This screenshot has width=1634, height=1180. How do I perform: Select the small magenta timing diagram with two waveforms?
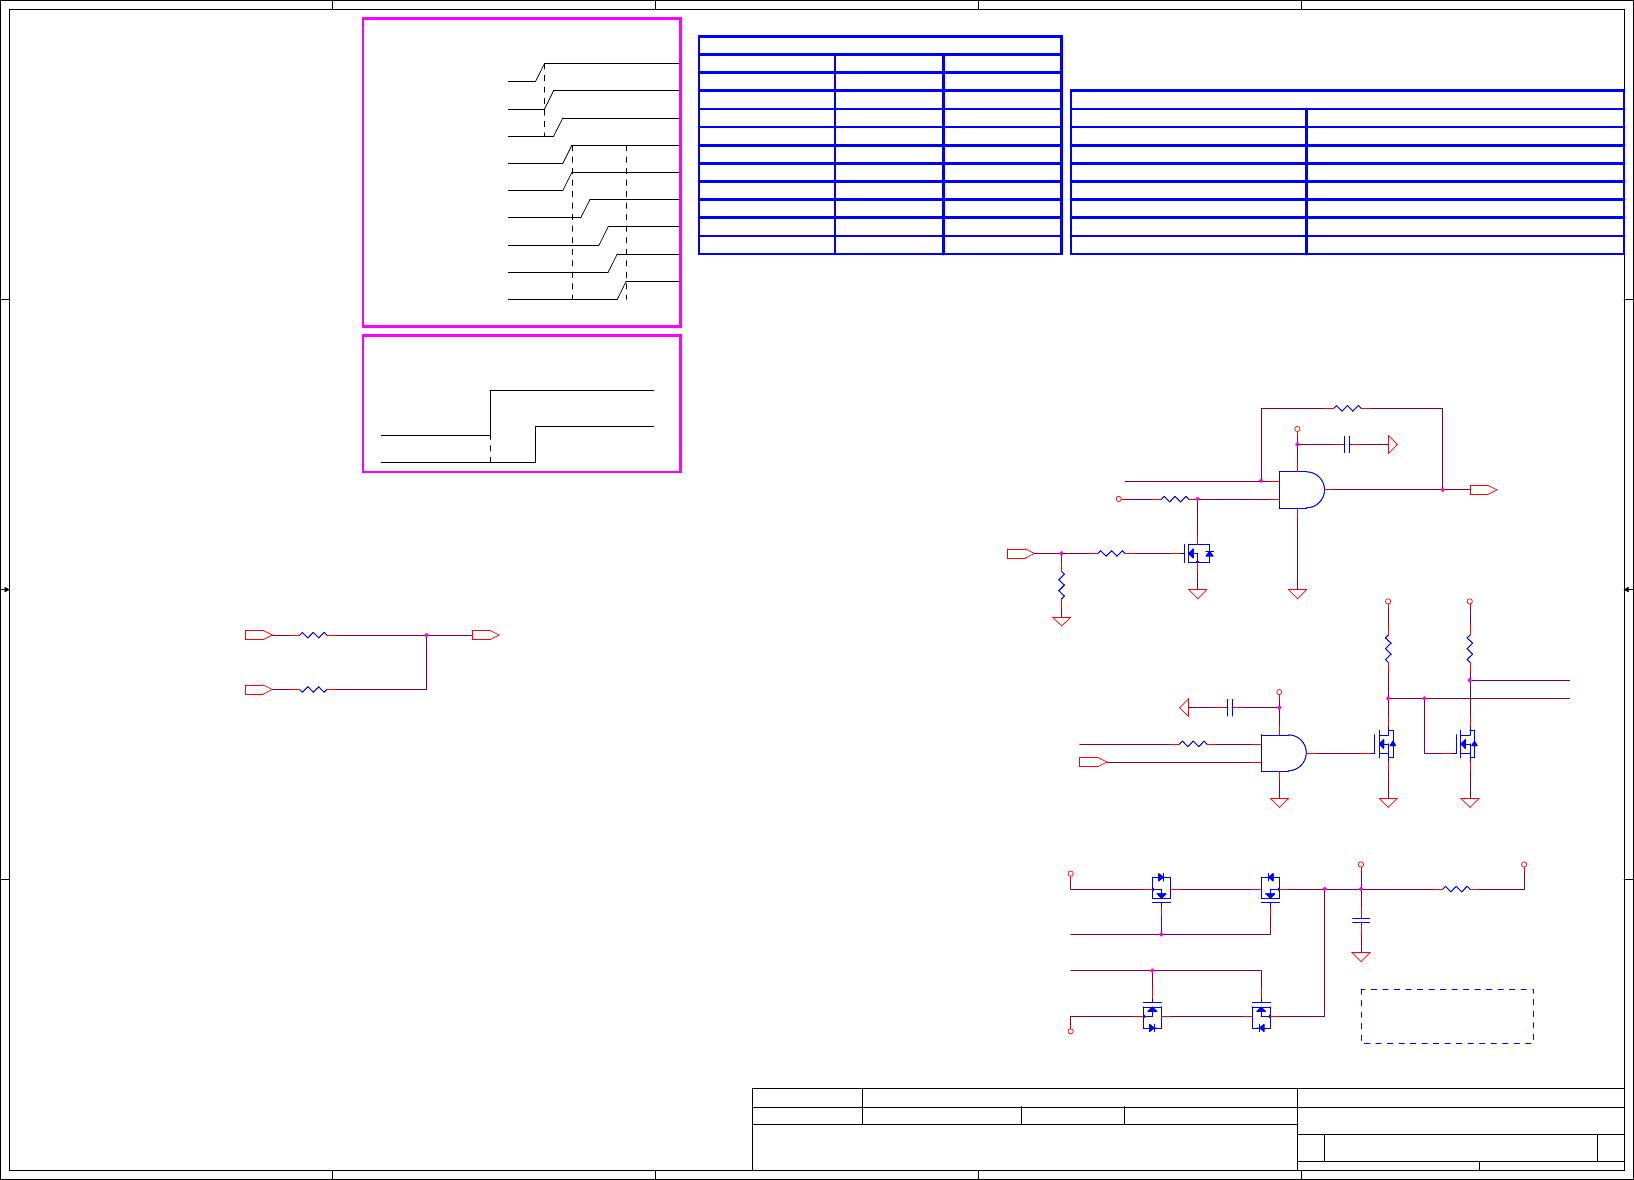pyautogui.click(x=522, y=403)
